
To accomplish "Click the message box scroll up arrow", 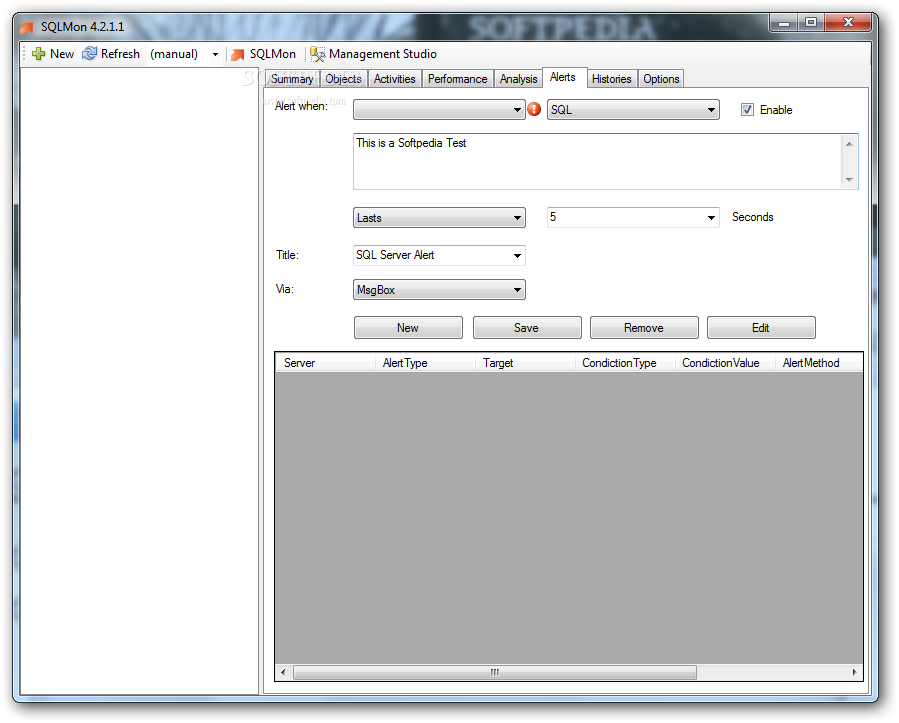I will (849, 144).
